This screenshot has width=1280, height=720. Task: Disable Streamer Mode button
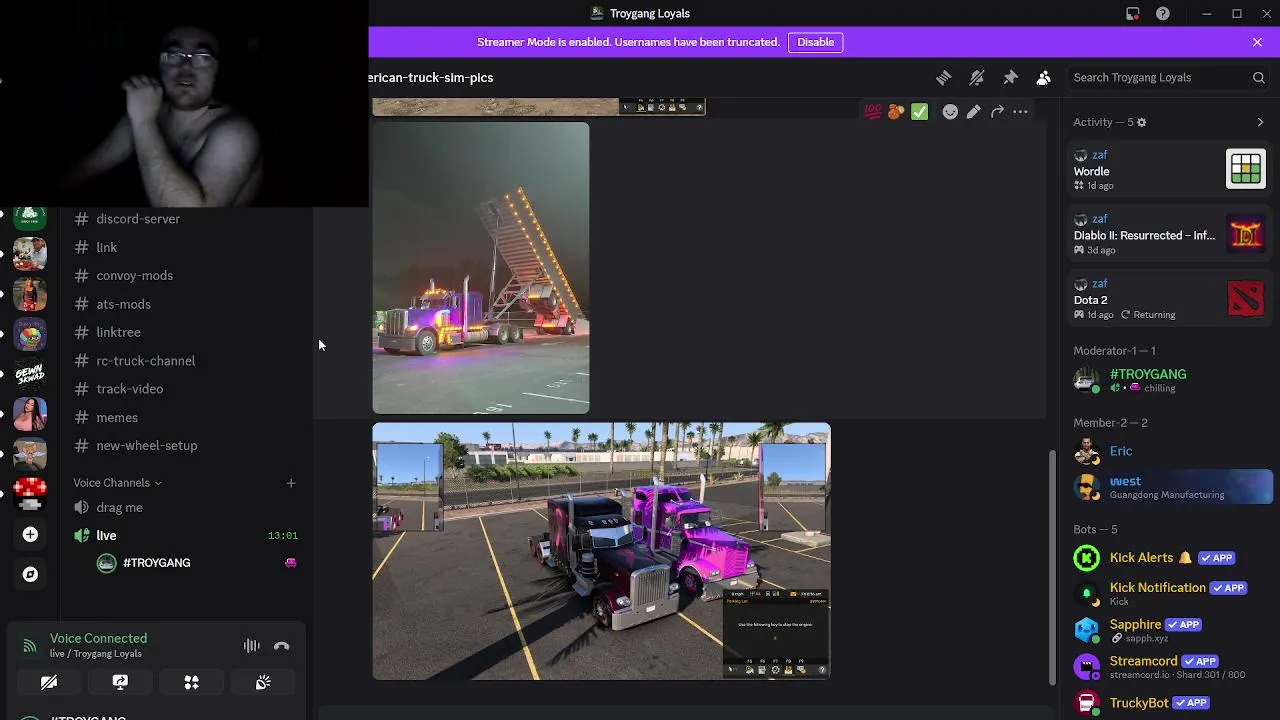click(815, 42)
